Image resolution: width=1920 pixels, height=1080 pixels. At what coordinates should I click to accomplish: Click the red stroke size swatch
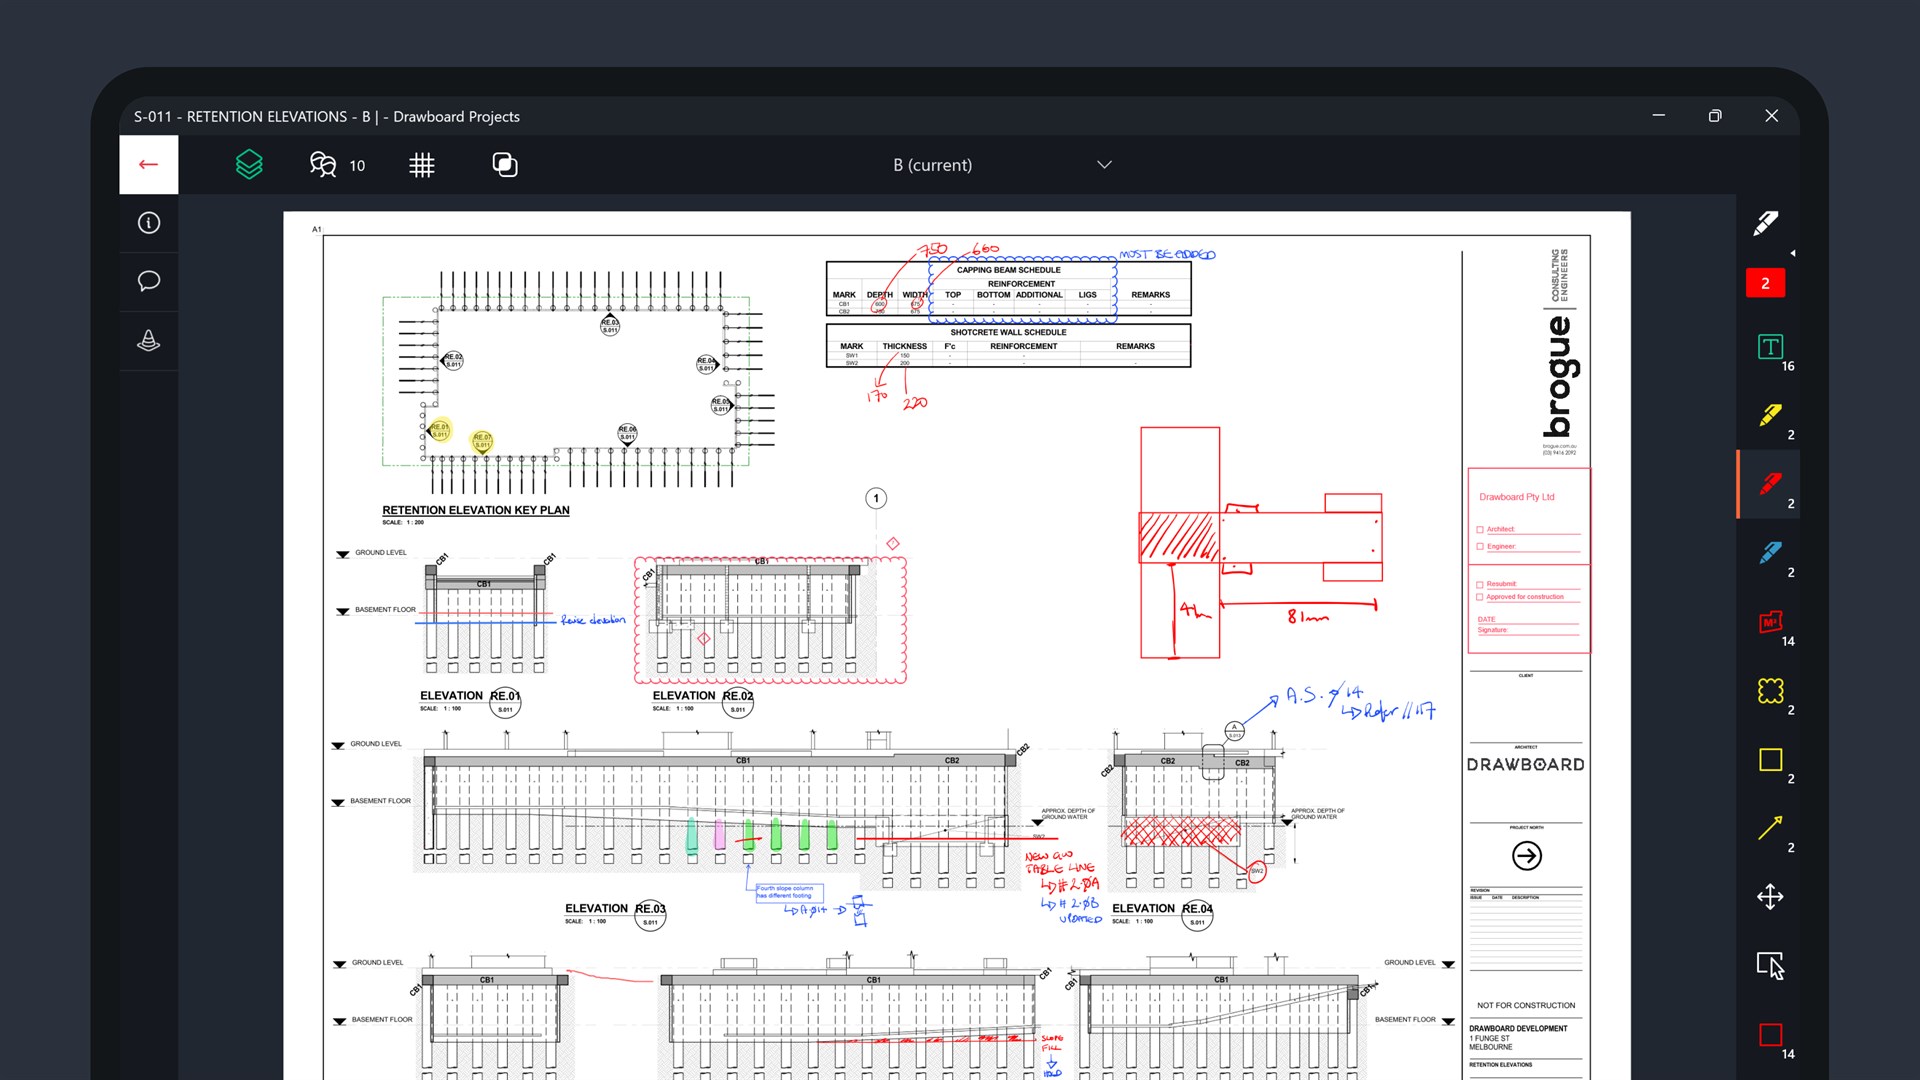coord(1765,283)
